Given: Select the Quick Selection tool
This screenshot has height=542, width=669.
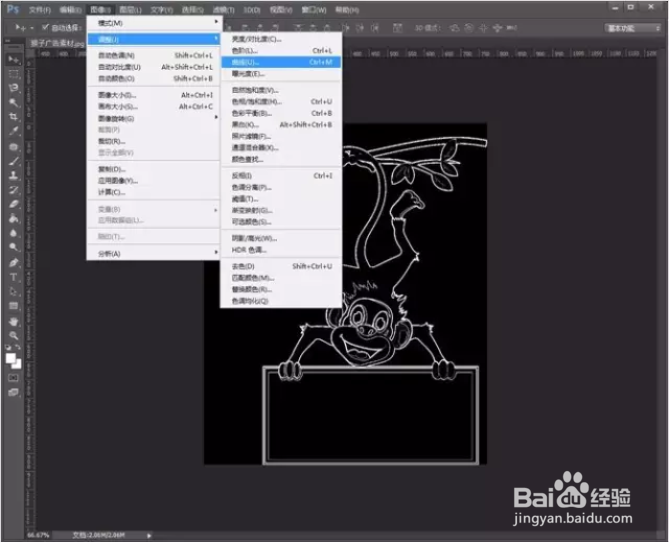Looking at the screenshot, I should [13, 102].
